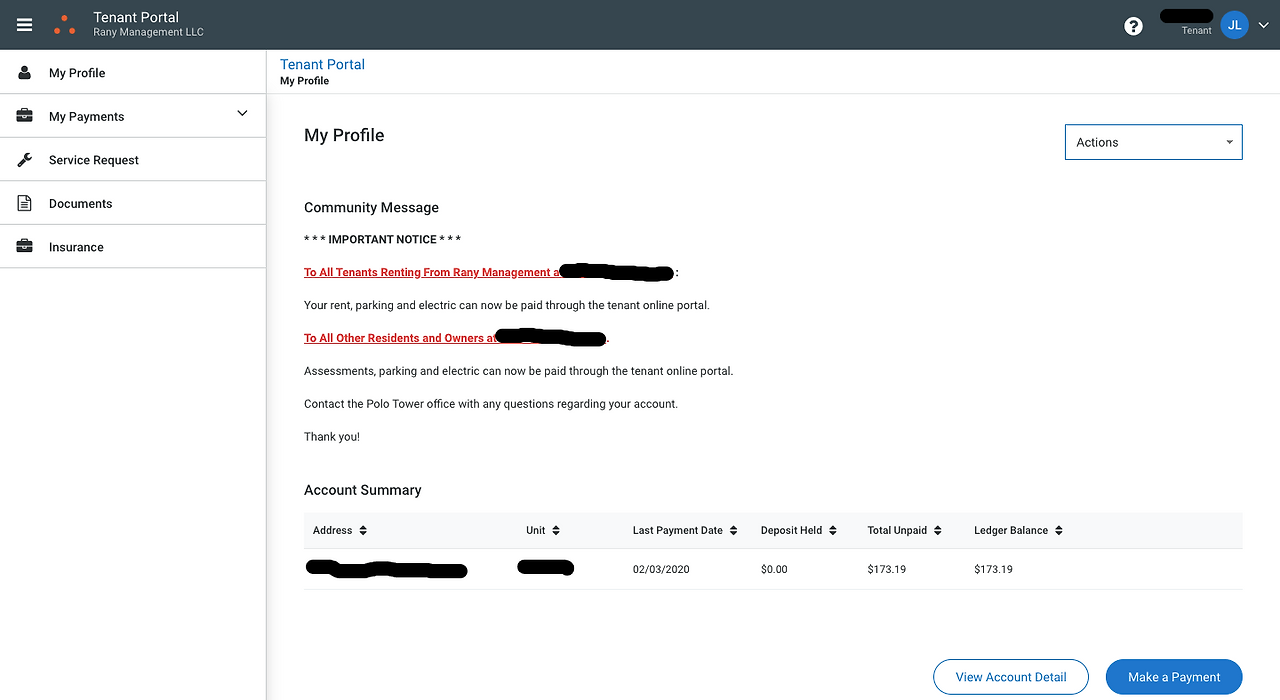Open the account menu chevron near the avatar
Screen dimensions: 1280x700
click(1262, 24)
